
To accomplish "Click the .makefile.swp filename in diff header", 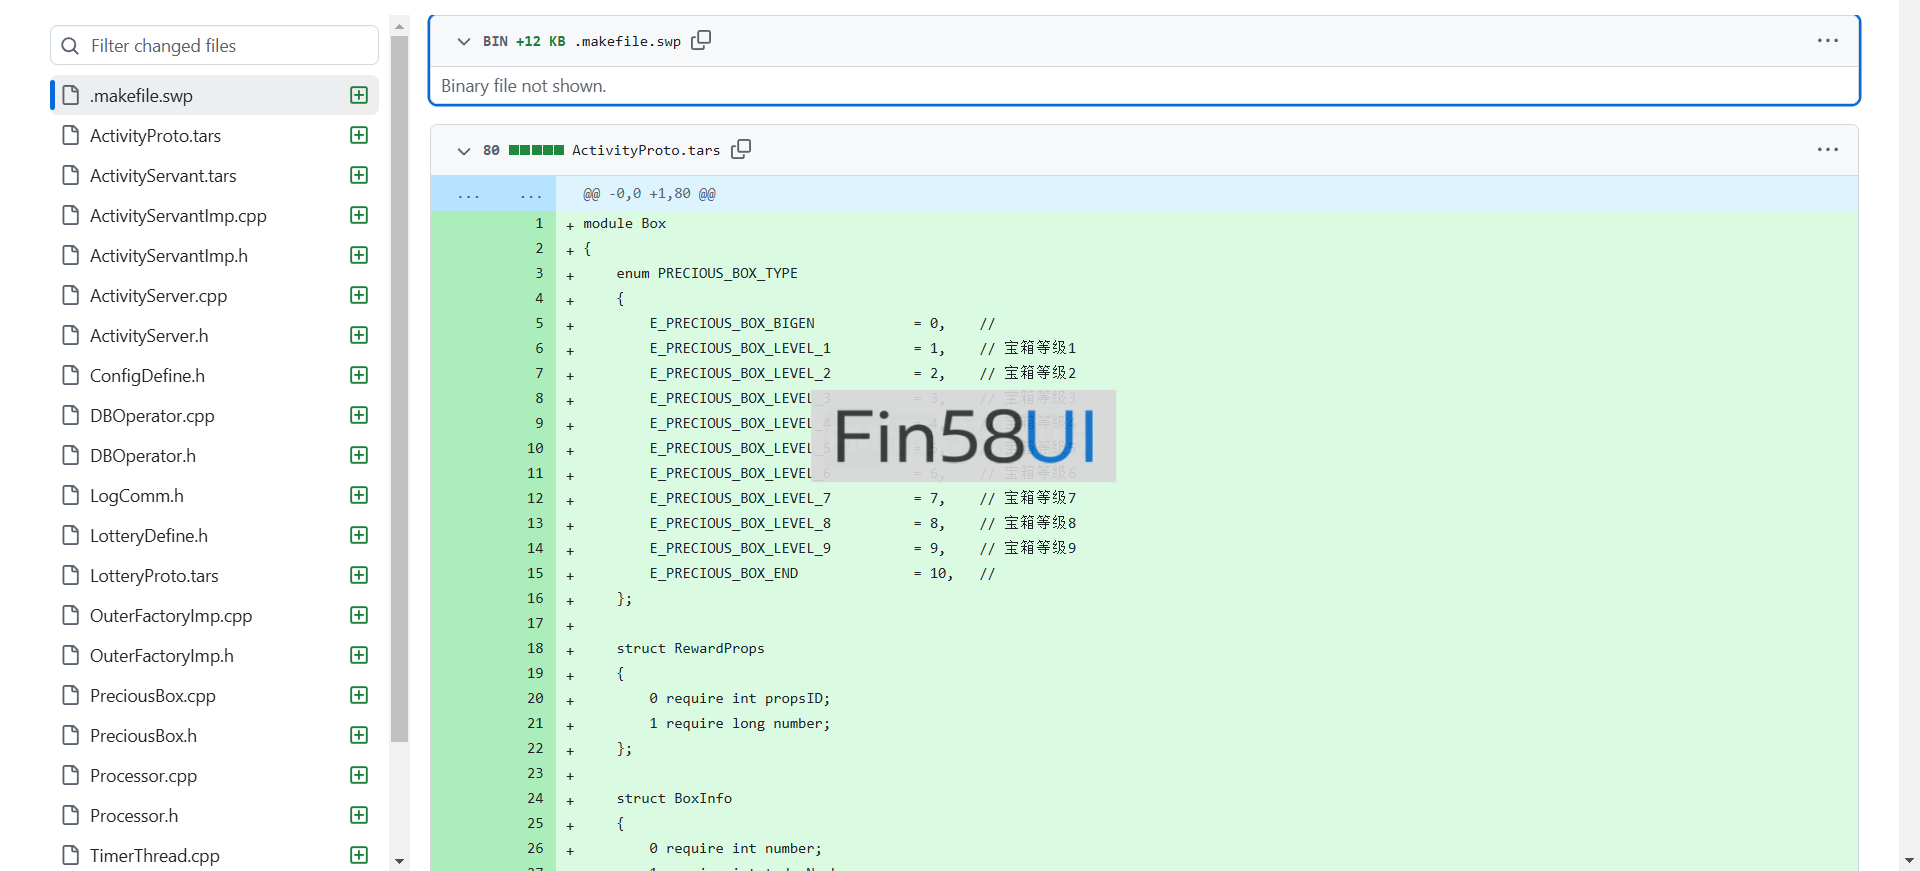I will (x=627, y=41).
